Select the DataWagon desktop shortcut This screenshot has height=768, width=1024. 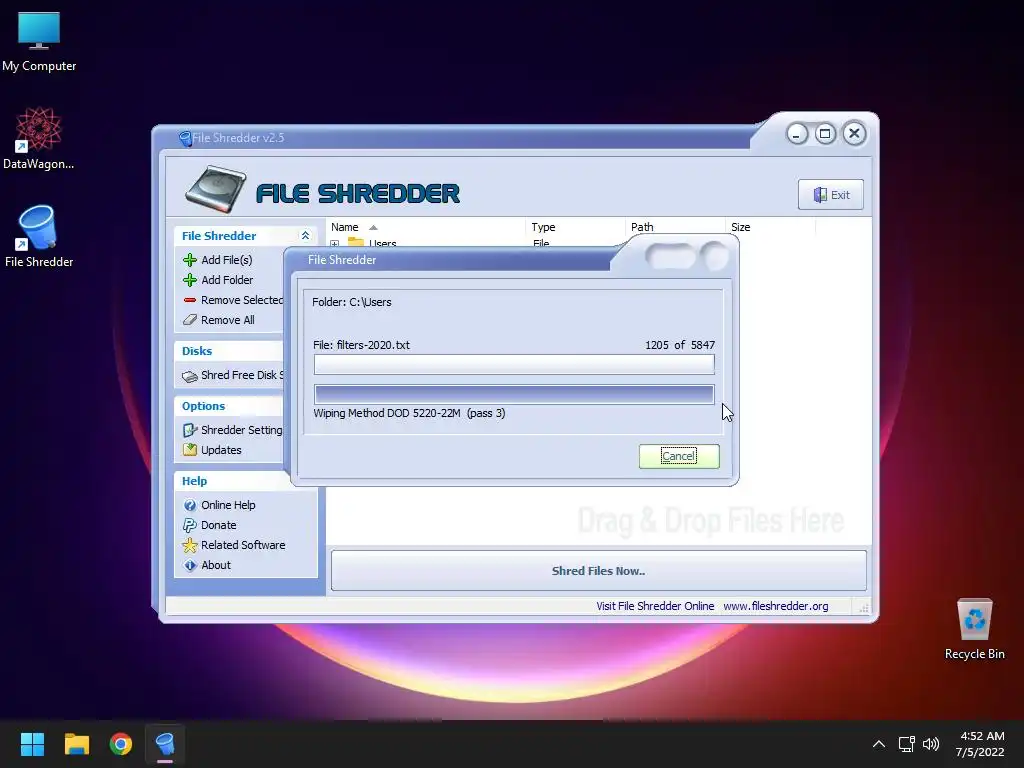point(39,138)
